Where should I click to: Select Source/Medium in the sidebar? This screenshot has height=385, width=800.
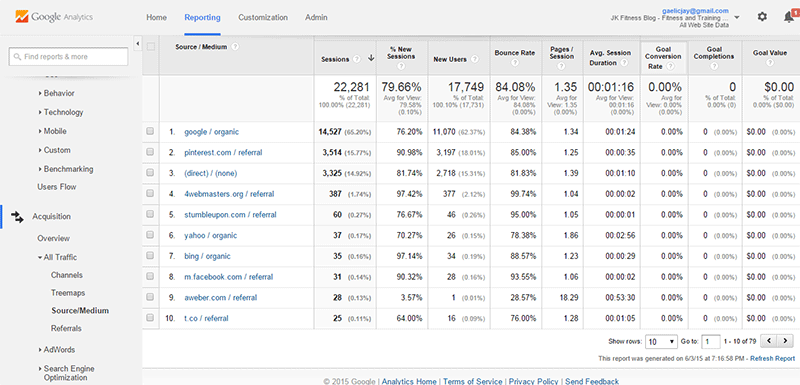(x=80, y=311)
